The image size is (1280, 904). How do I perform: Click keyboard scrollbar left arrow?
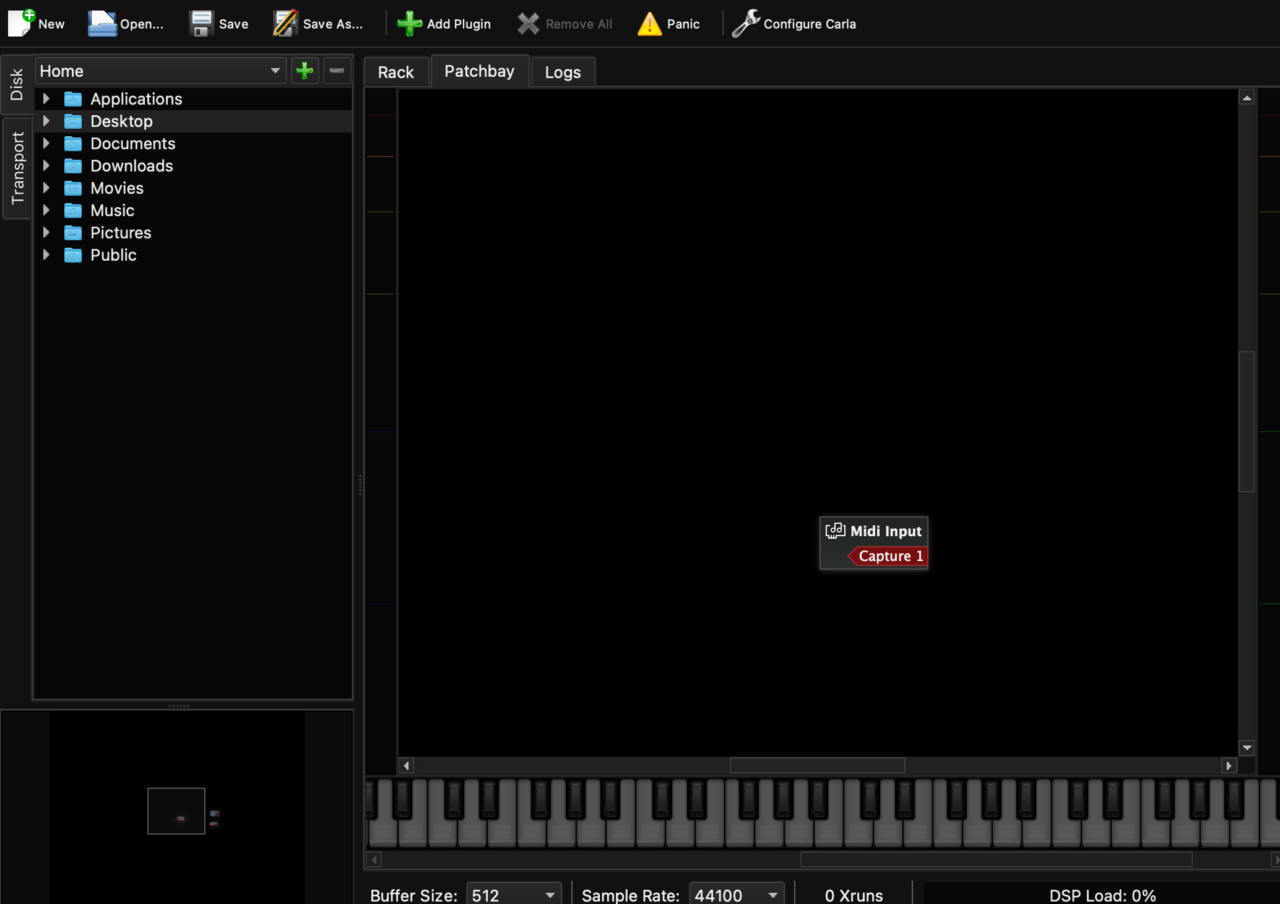375,860
